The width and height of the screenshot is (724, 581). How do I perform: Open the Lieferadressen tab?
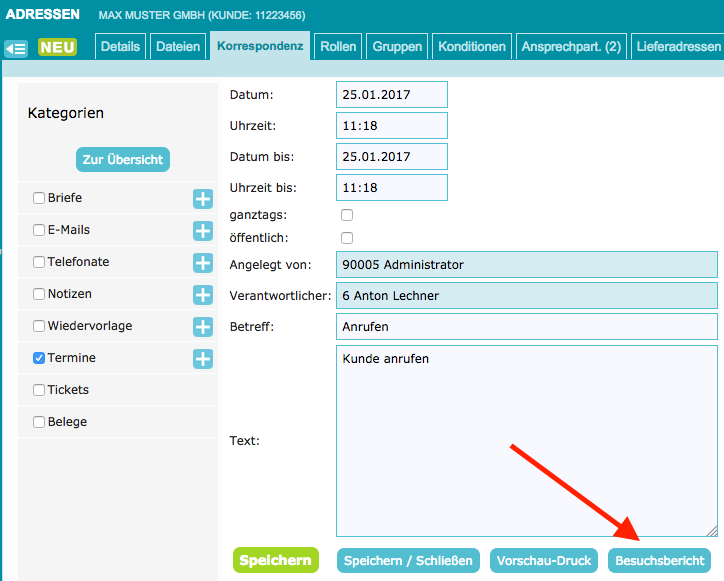click(x=677, y=47)
